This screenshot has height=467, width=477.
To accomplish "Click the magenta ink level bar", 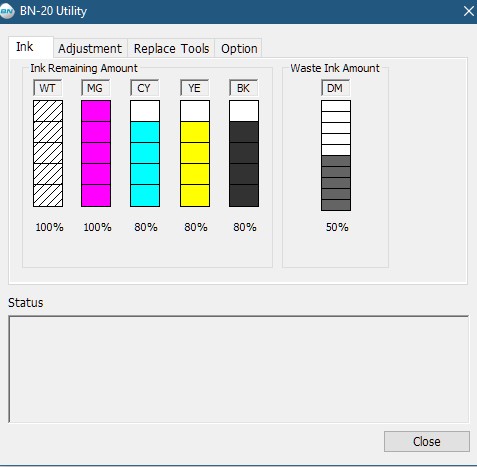I will coord(96,153).
